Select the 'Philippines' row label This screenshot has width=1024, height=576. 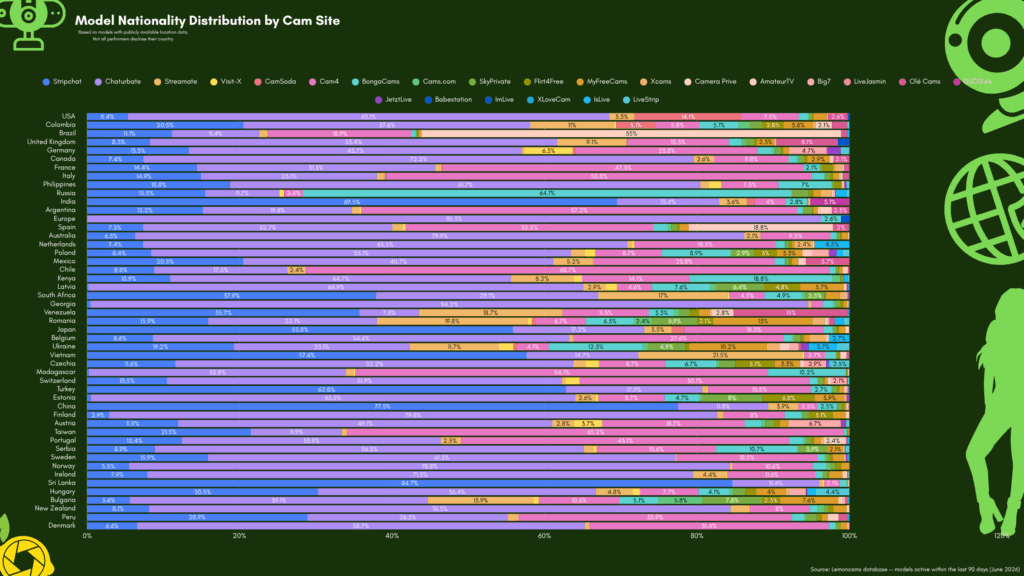tap(59, 184)
